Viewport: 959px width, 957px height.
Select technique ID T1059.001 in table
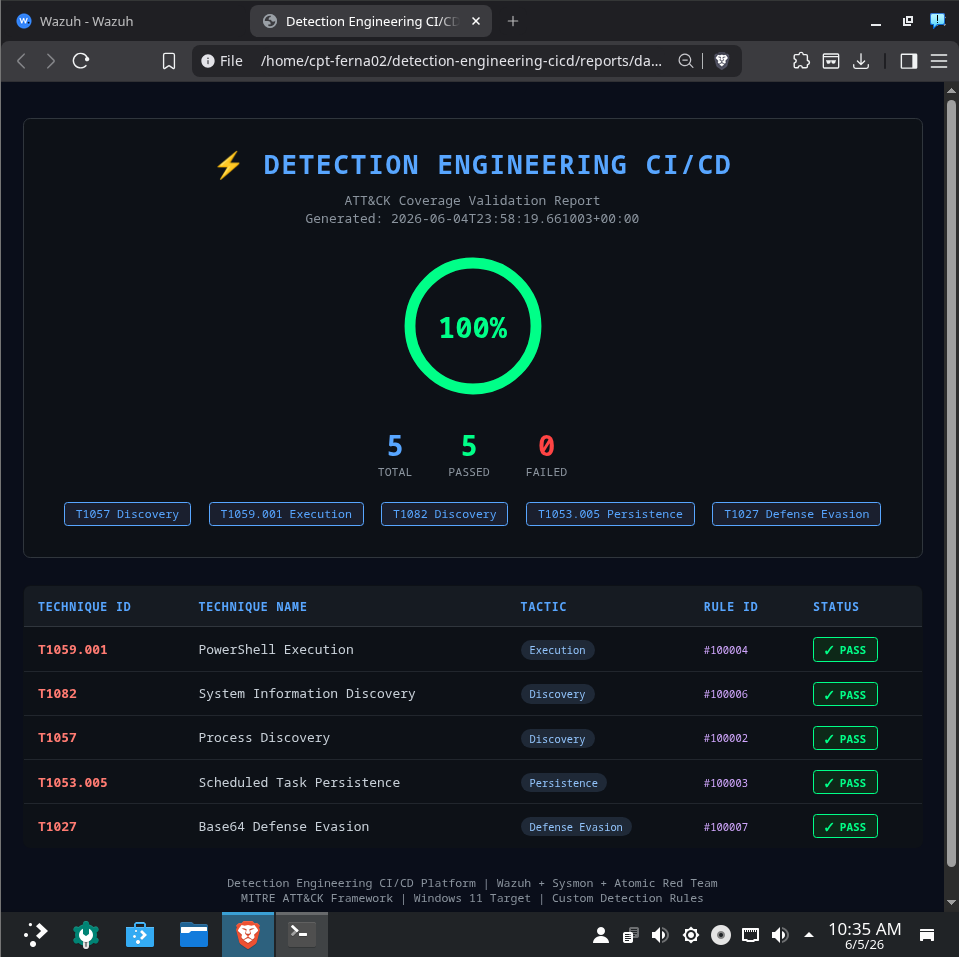click(x=73, y=649)
